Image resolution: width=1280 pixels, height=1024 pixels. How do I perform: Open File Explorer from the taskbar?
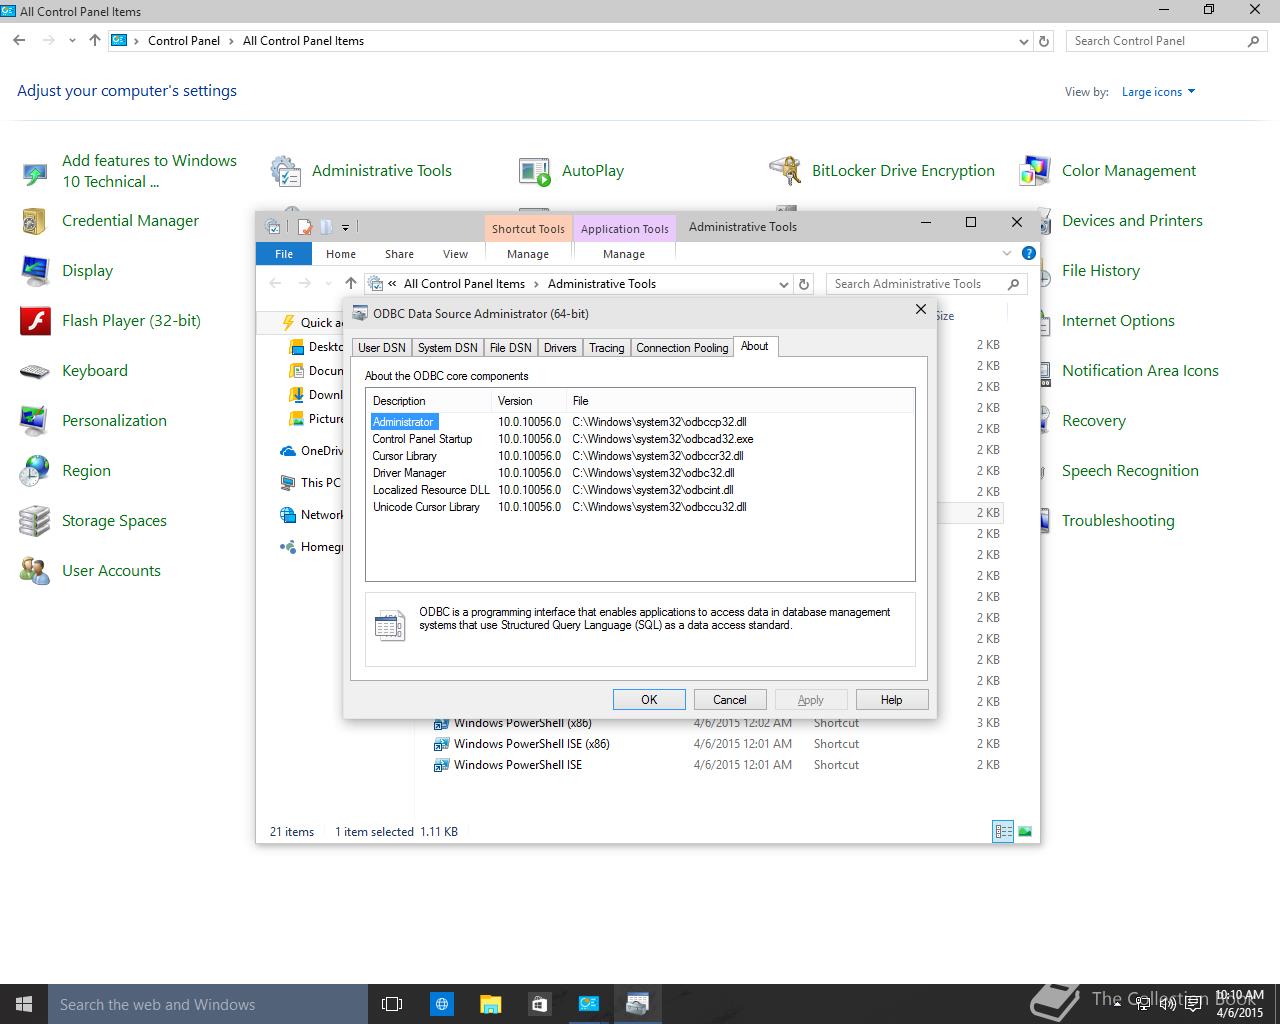pos(490,1004)
